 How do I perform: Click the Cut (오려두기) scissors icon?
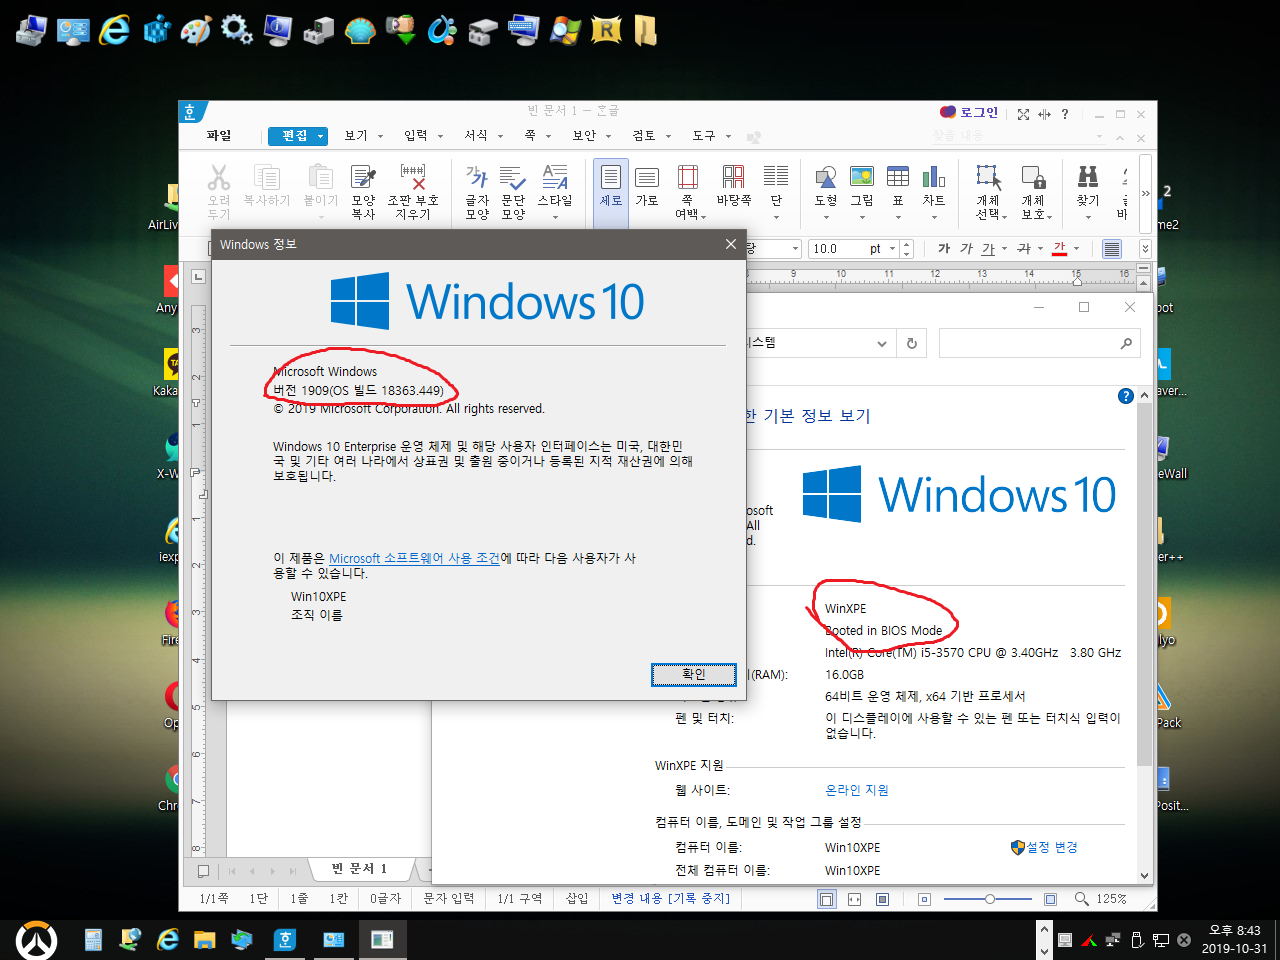pos(219,178)
